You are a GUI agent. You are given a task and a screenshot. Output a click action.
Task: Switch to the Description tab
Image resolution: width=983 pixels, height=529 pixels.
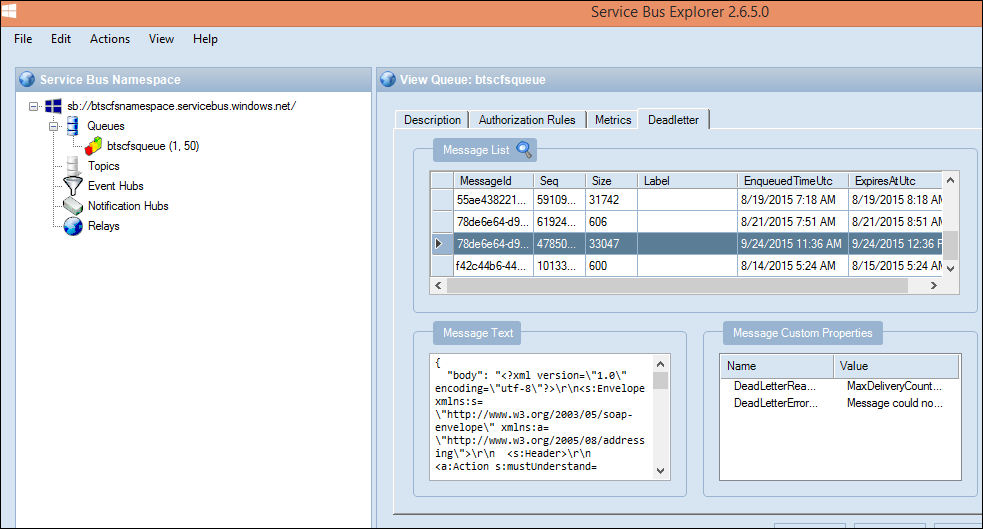[x=432, y=120]
